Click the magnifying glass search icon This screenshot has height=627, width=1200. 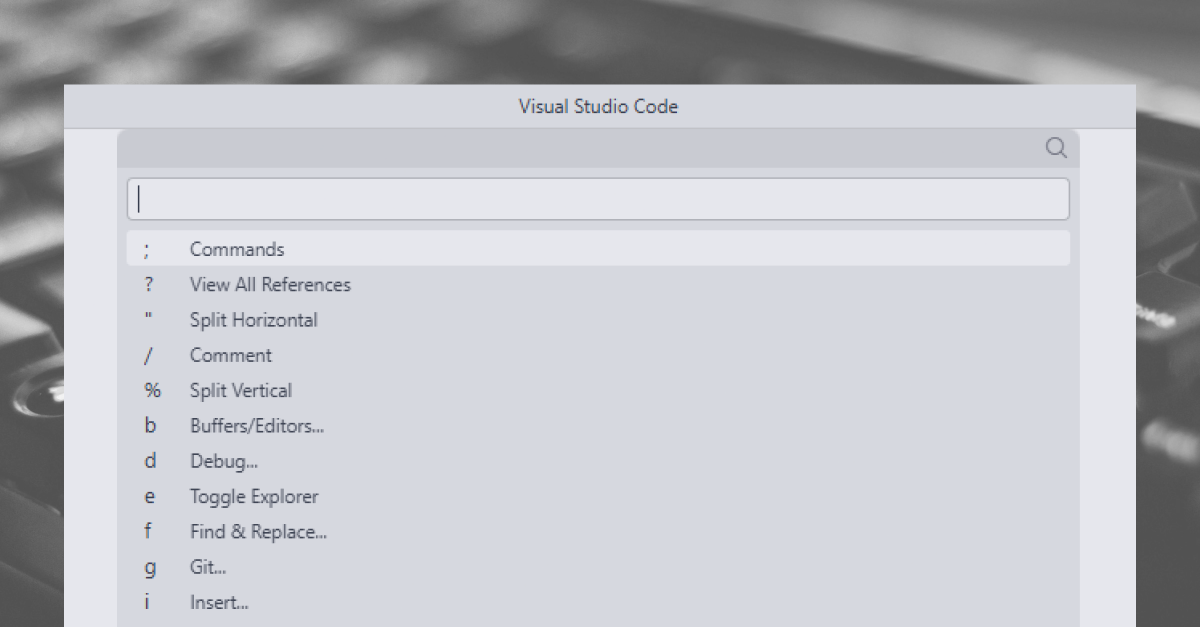[1056, 148]
